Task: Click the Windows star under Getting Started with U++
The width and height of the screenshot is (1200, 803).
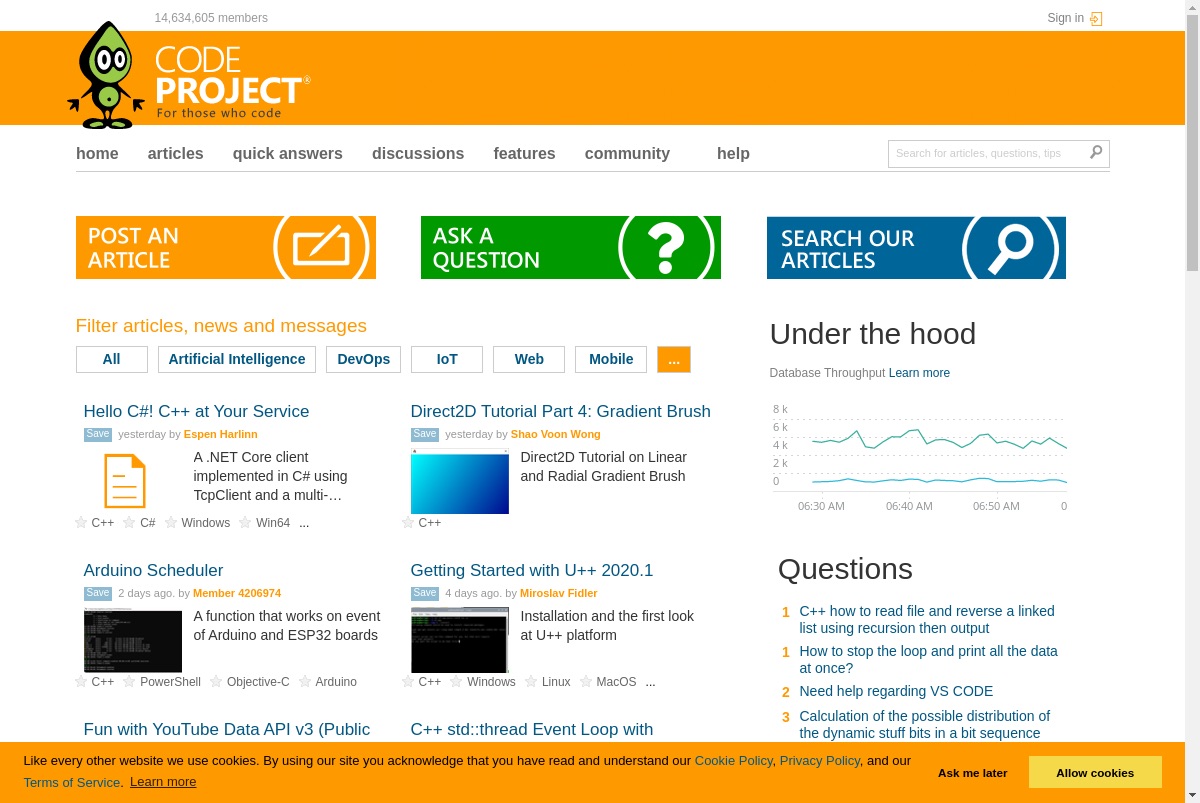Action: tap(456, 681)
